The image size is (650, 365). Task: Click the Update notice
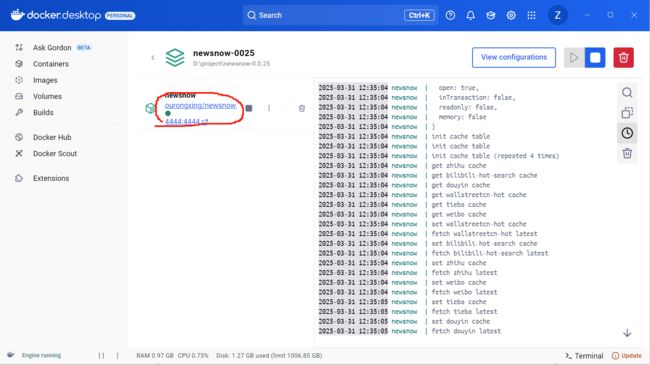[626, 355]
